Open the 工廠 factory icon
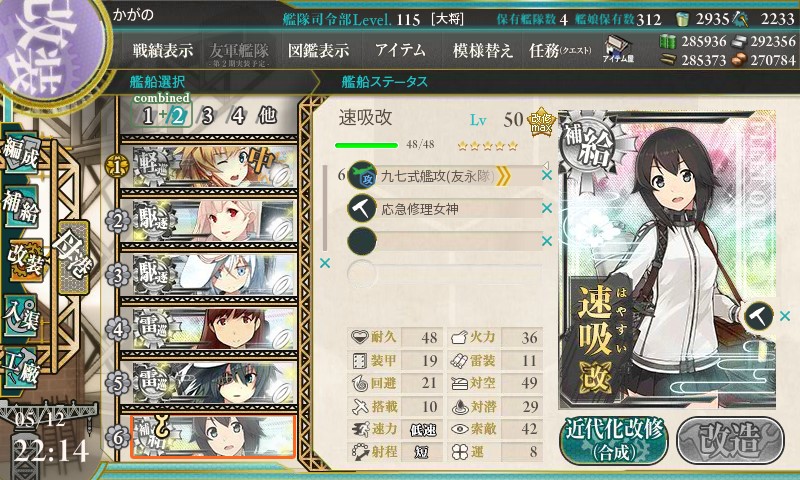This screenshot has height=480, width=800. 21,367
